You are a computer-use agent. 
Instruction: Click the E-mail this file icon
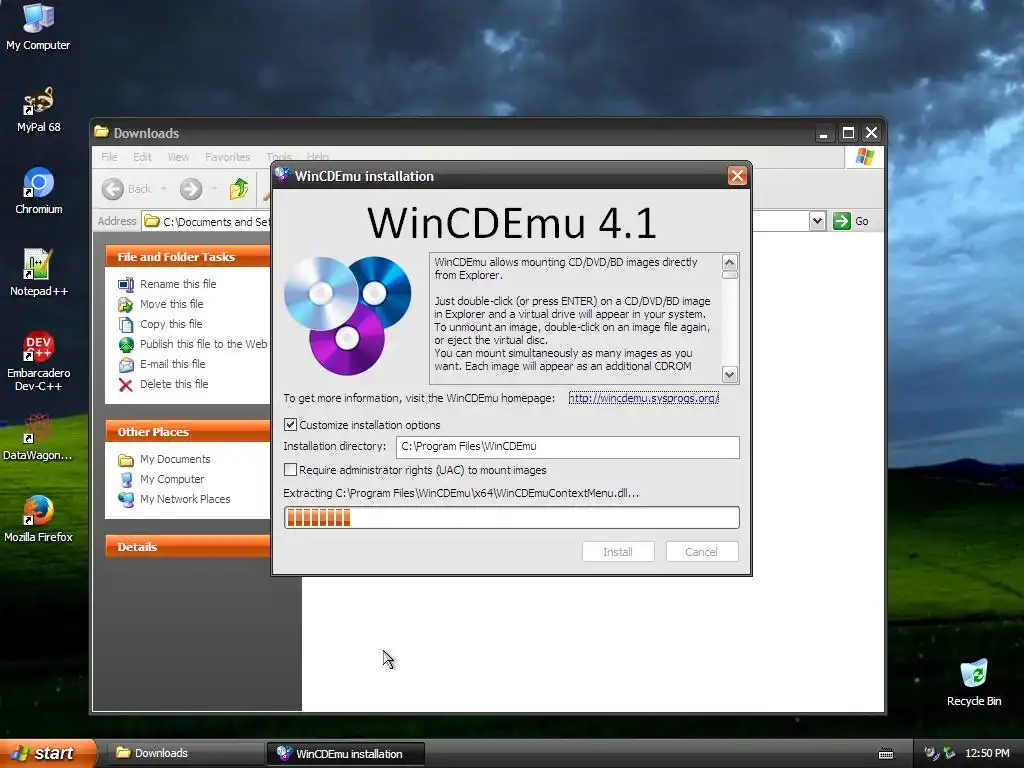125,364
